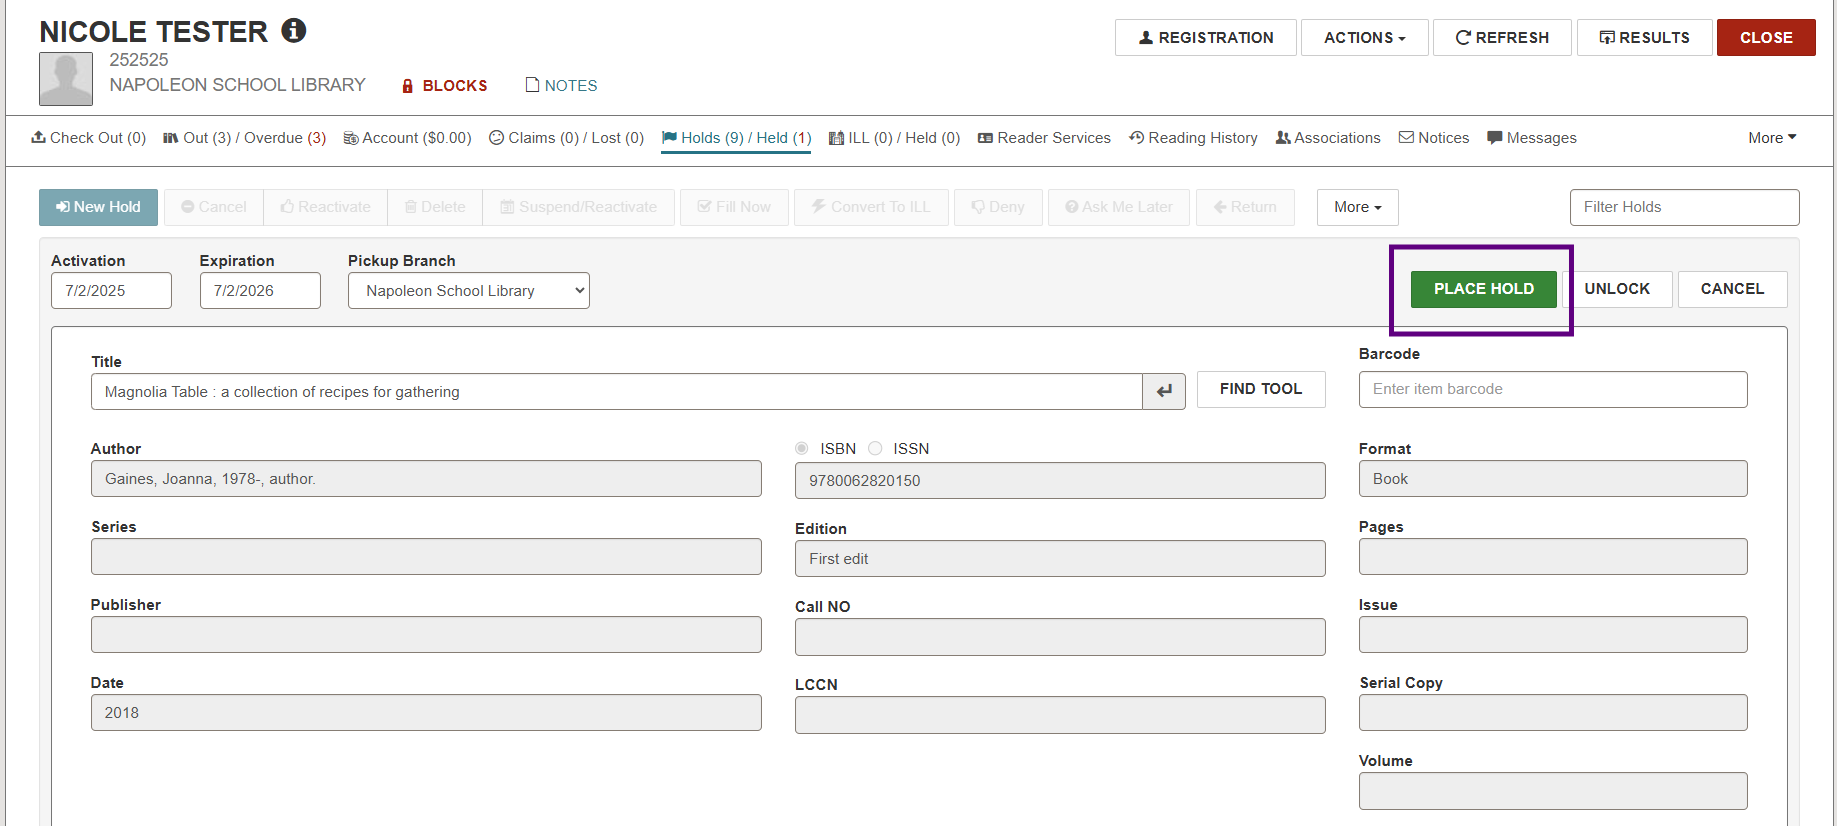Click the item Barcode field
The height and width of the screenshot is (826, 1837).
(1553, 389)
